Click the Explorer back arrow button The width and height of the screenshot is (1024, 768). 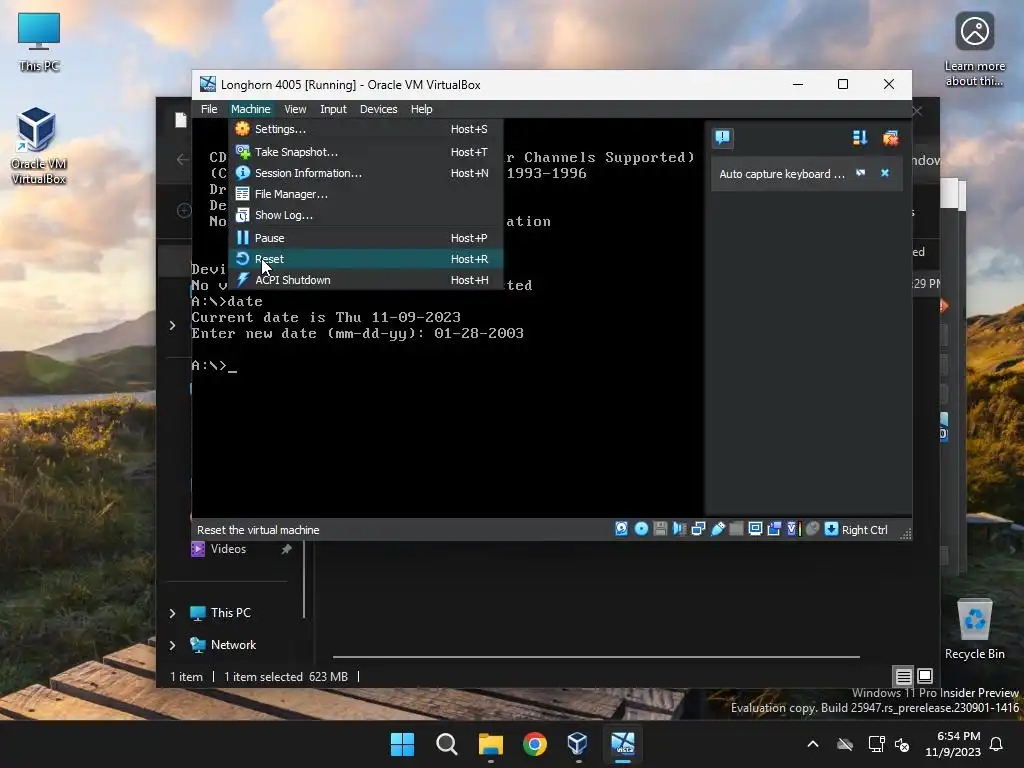(182, 159)
